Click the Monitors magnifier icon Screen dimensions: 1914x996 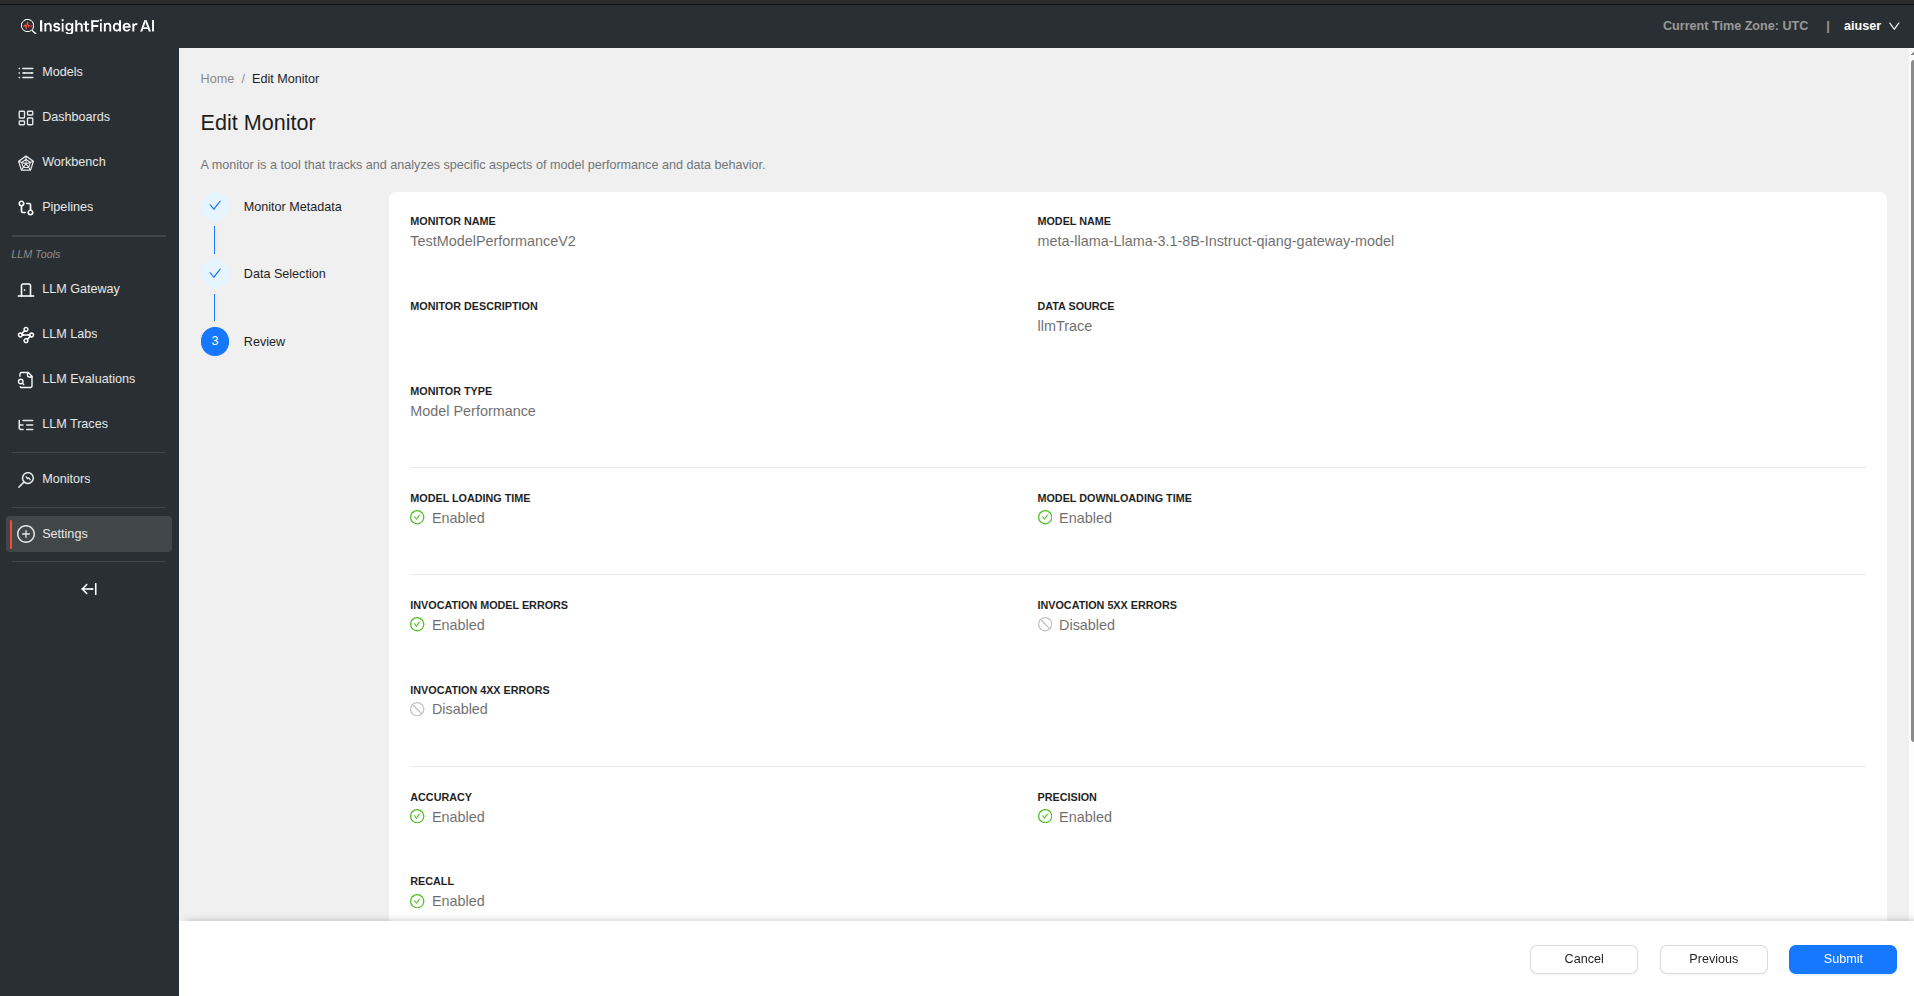pyautogui.click(x=26, y=480)
